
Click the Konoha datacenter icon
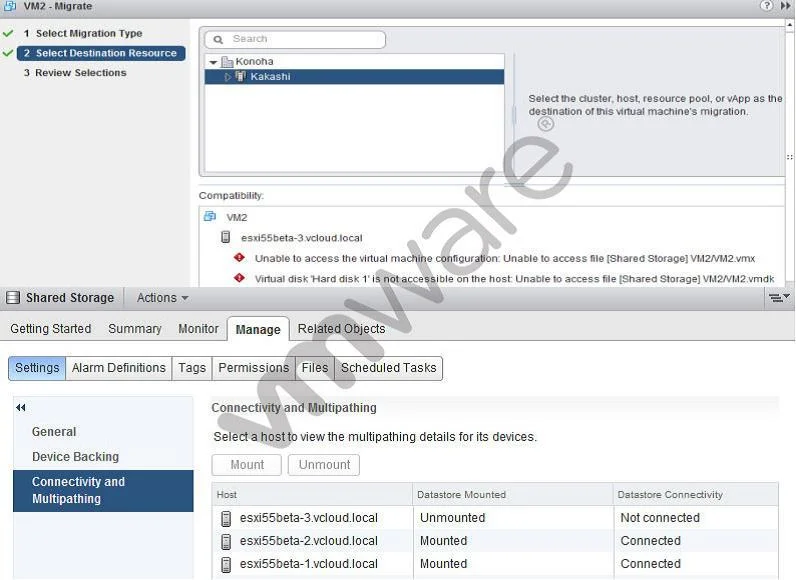pos(227,62)
